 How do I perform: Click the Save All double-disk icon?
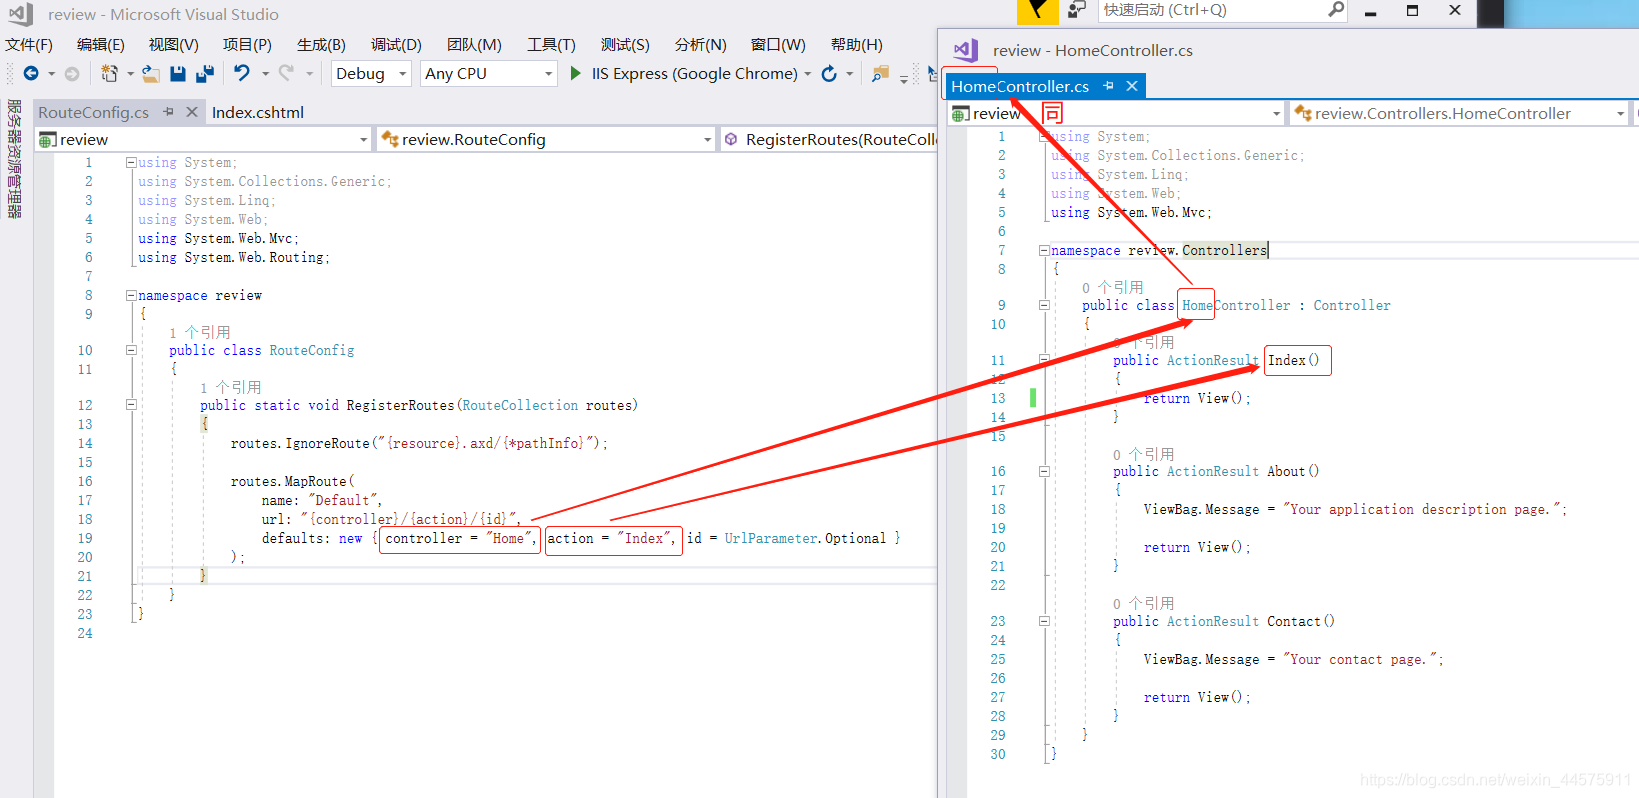[205, 73]
